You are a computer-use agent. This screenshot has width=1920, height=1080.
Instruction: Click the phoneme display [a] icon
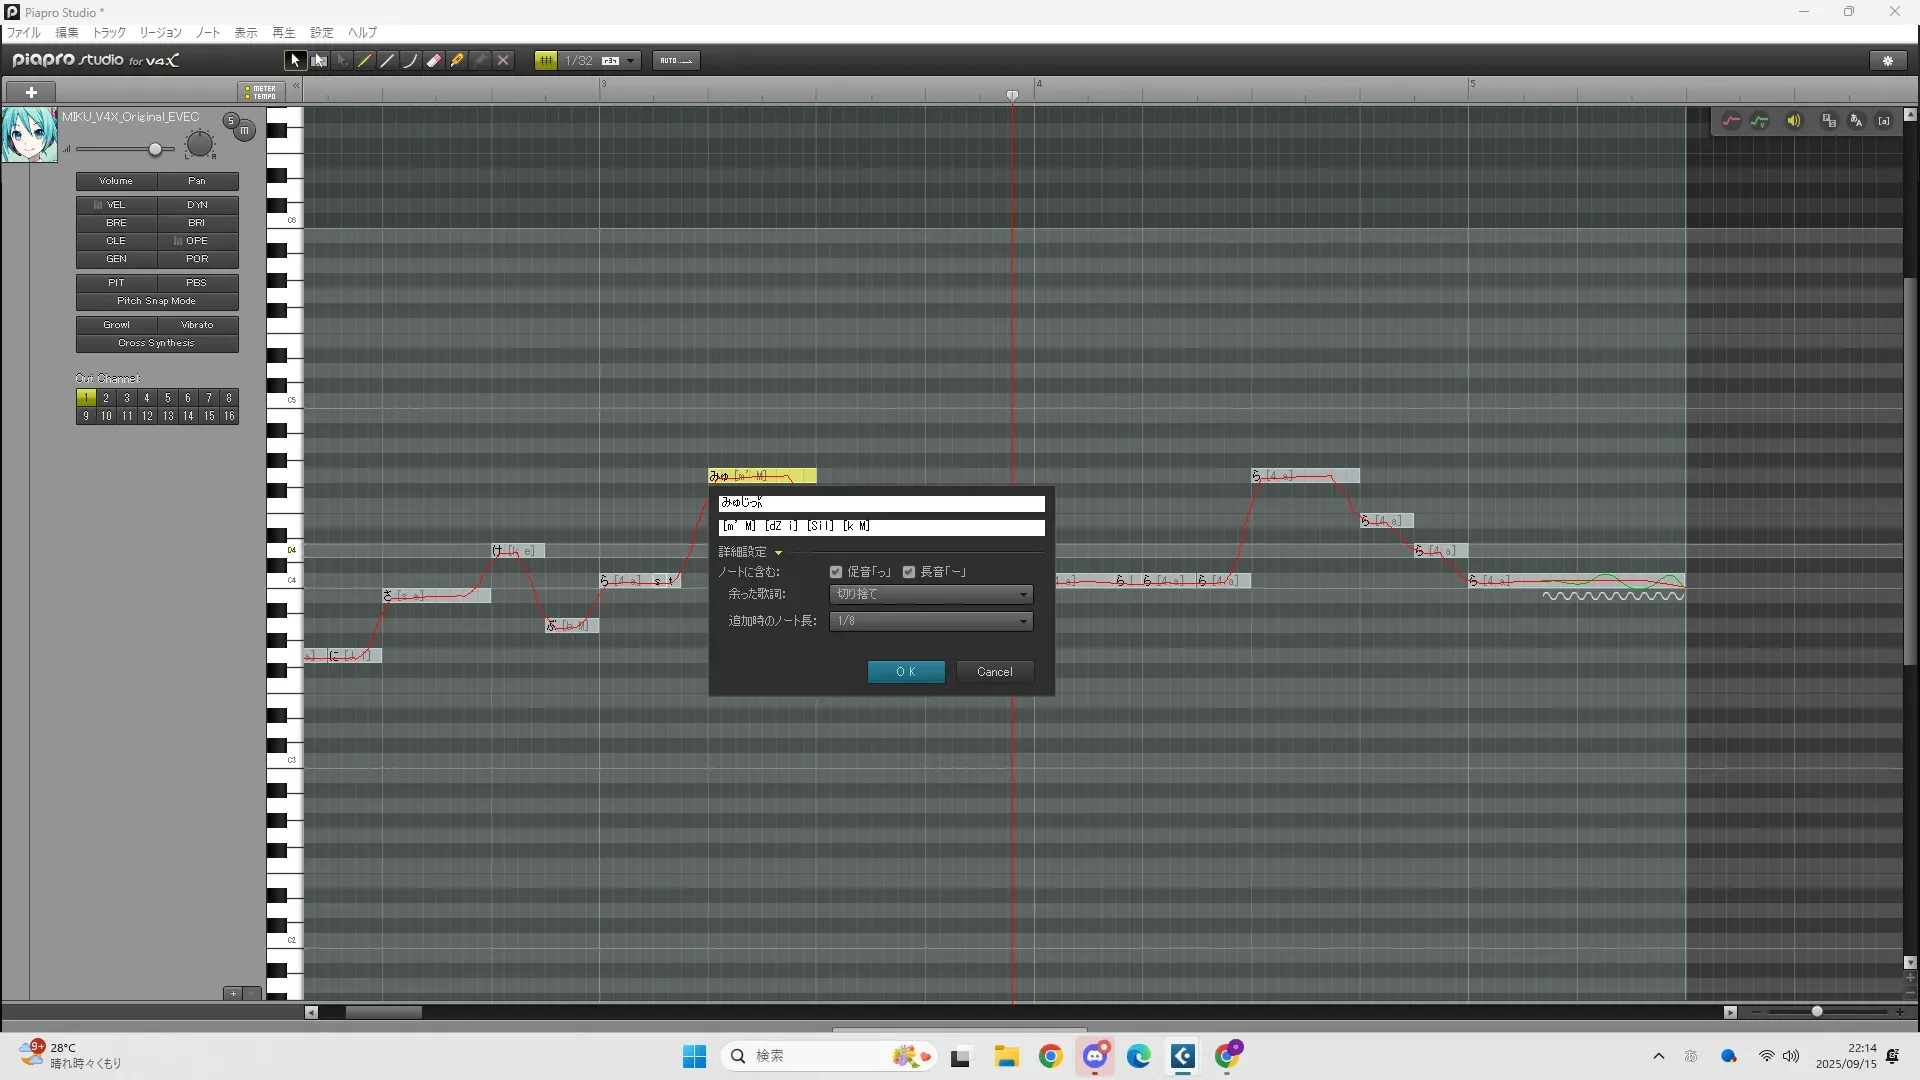click(x=1884, y=121)
